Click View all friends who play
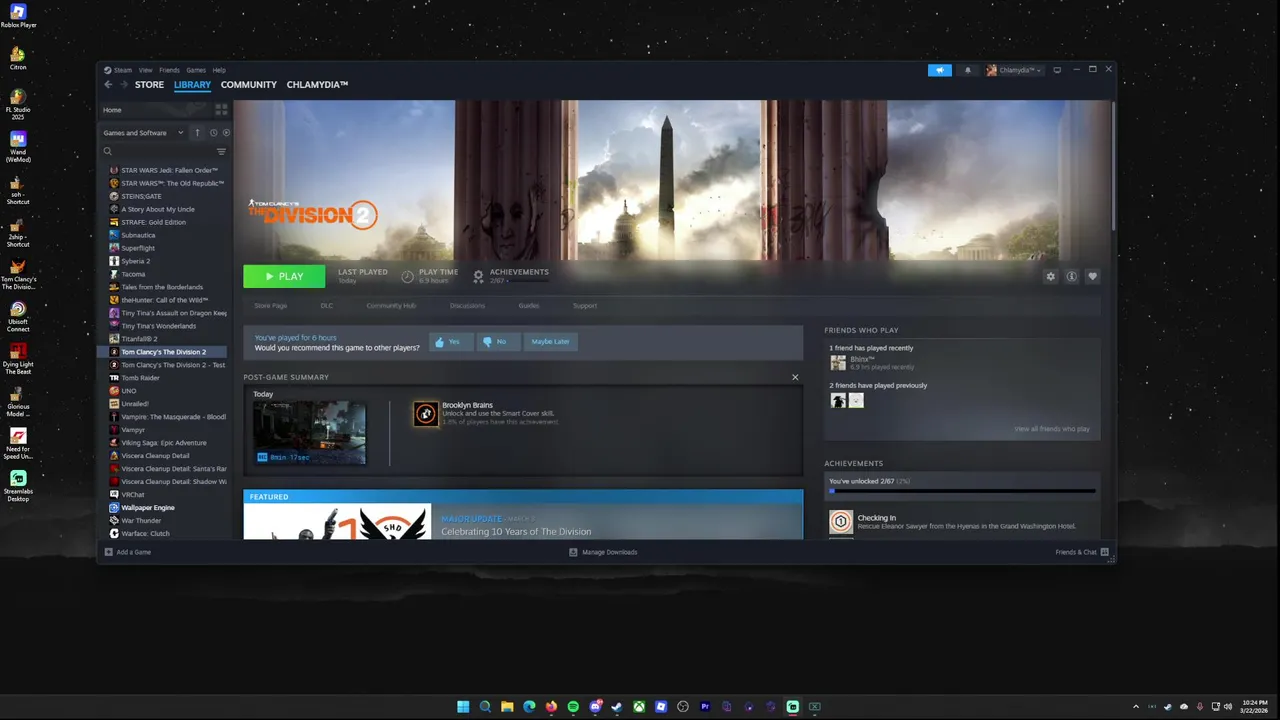Image resolution: width=1280 pixels, height=720 pixels. tap(1052, 429)
